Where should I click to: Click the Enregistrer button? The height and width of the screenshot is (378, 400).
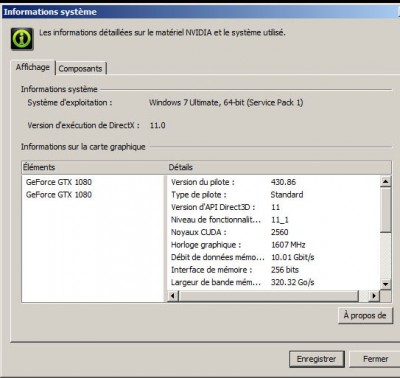[x=316, y=359]
